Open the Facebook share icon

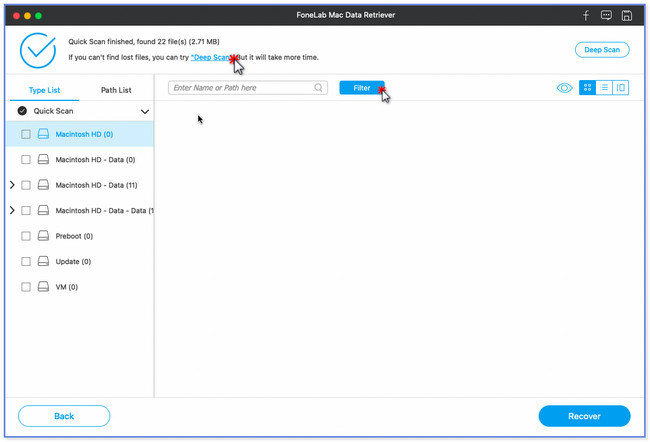pos(586,16)
